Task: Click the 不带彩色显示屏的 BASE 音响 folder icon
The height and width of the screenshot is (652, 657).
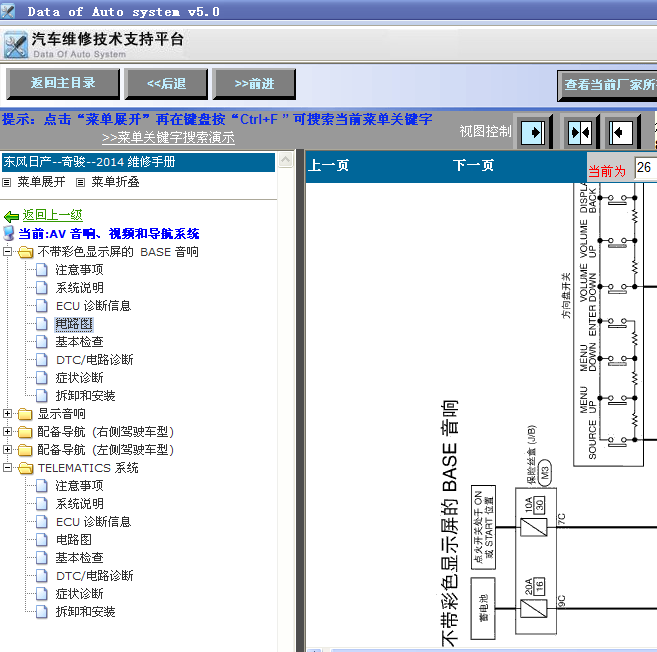Action: pyautogui.click(x=26, y=252)
